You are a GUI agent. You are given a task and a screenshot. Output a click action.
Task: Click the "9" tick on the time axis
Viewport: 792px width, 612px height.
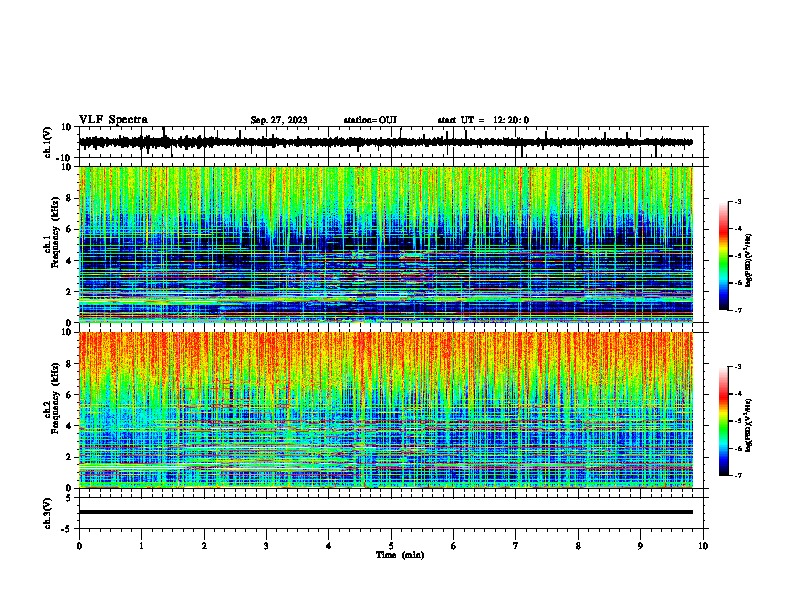640,546
